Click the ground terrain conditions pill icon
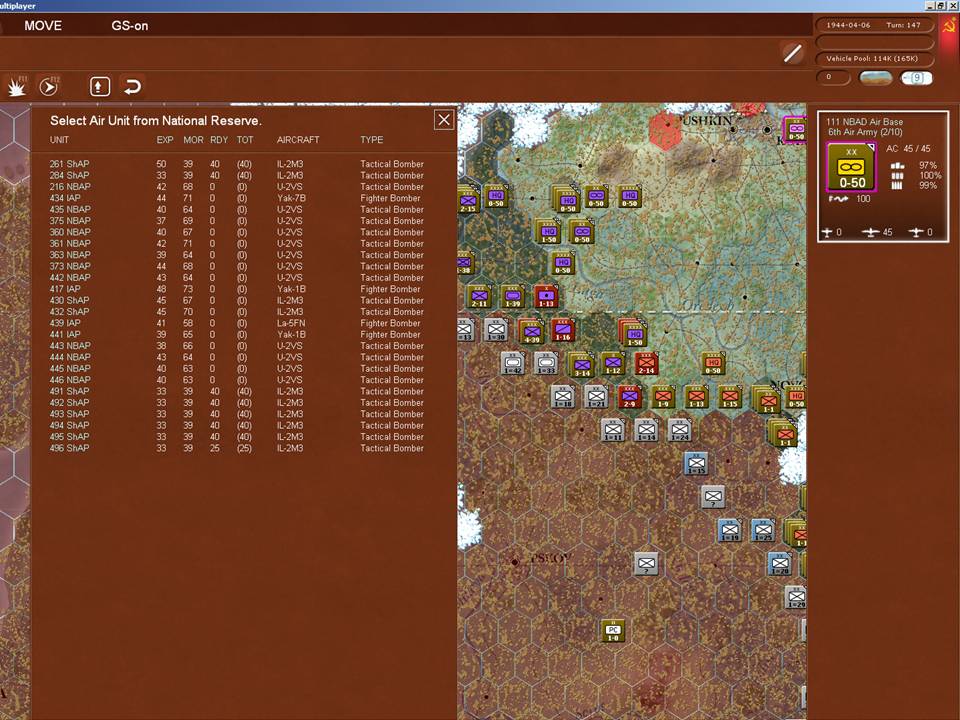Screen dimensions: 960x720 876,78
